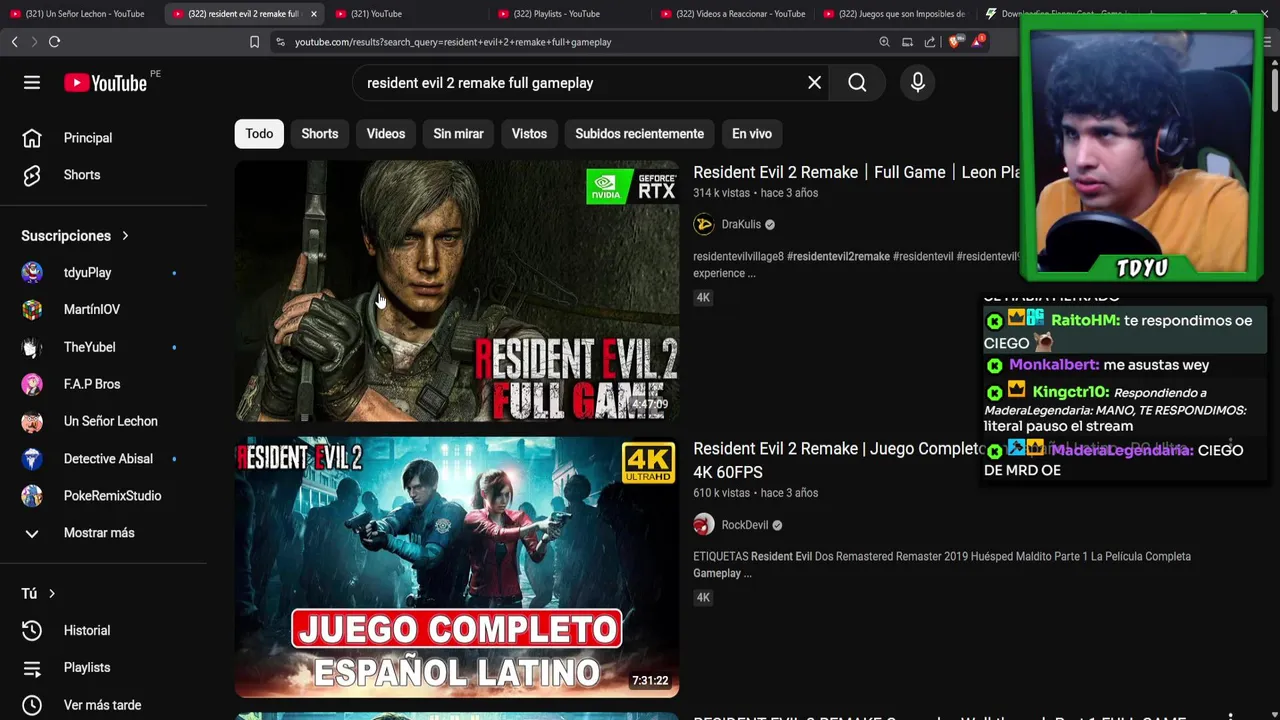Open DraKulis channel name link

click(741, 224)
